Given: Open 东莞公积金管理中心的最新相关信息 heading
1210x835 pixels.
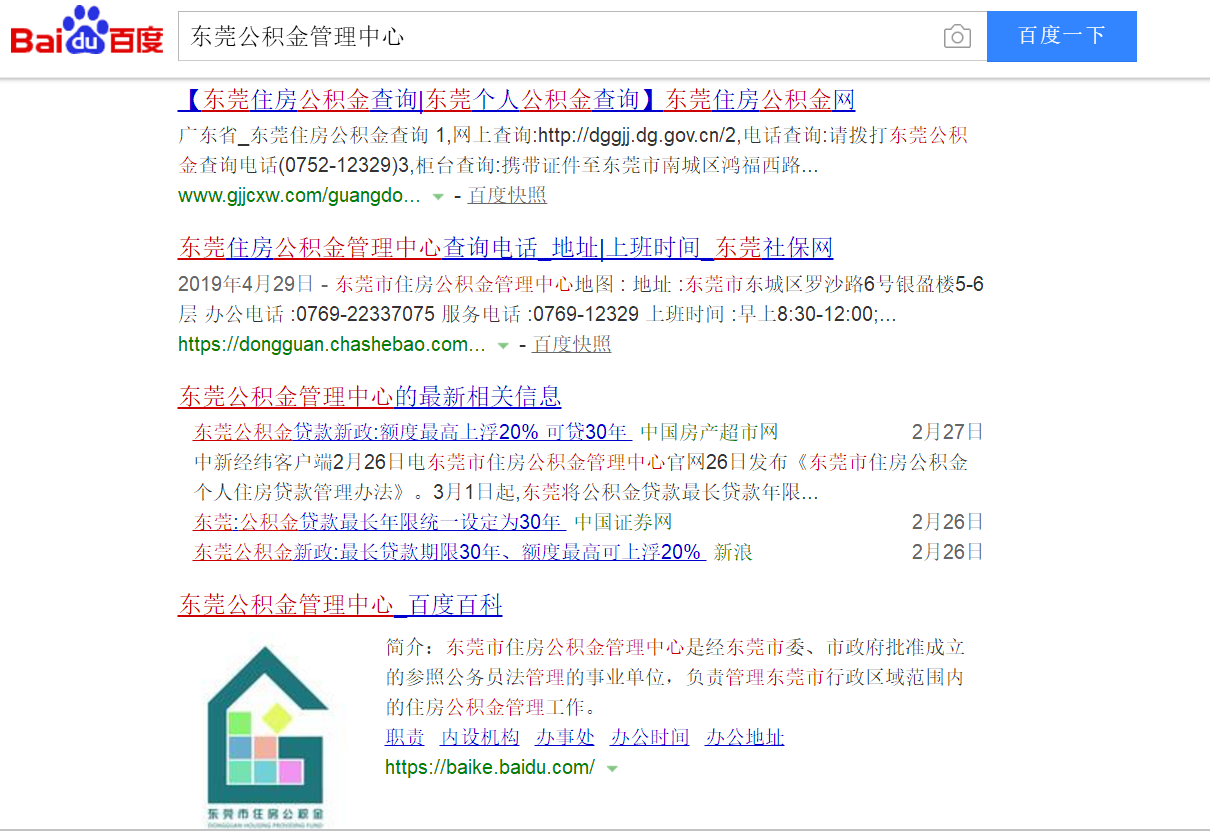Looking at the screenshot, I should coord(369,396).
